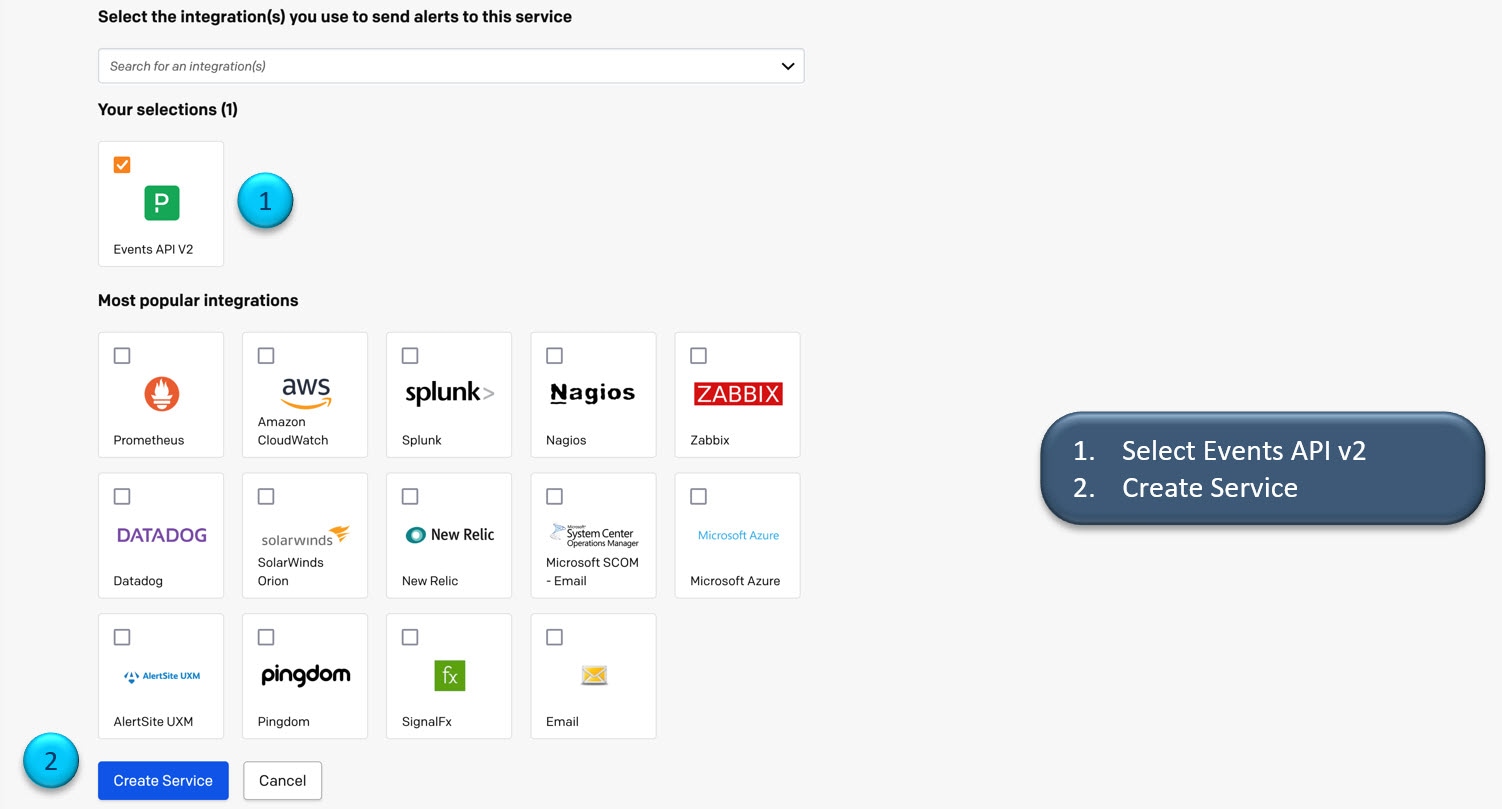Viewport: 1502px width, 809px height.
Task: Tick the SignalFx checkbox
Action: tap(410, 638)
